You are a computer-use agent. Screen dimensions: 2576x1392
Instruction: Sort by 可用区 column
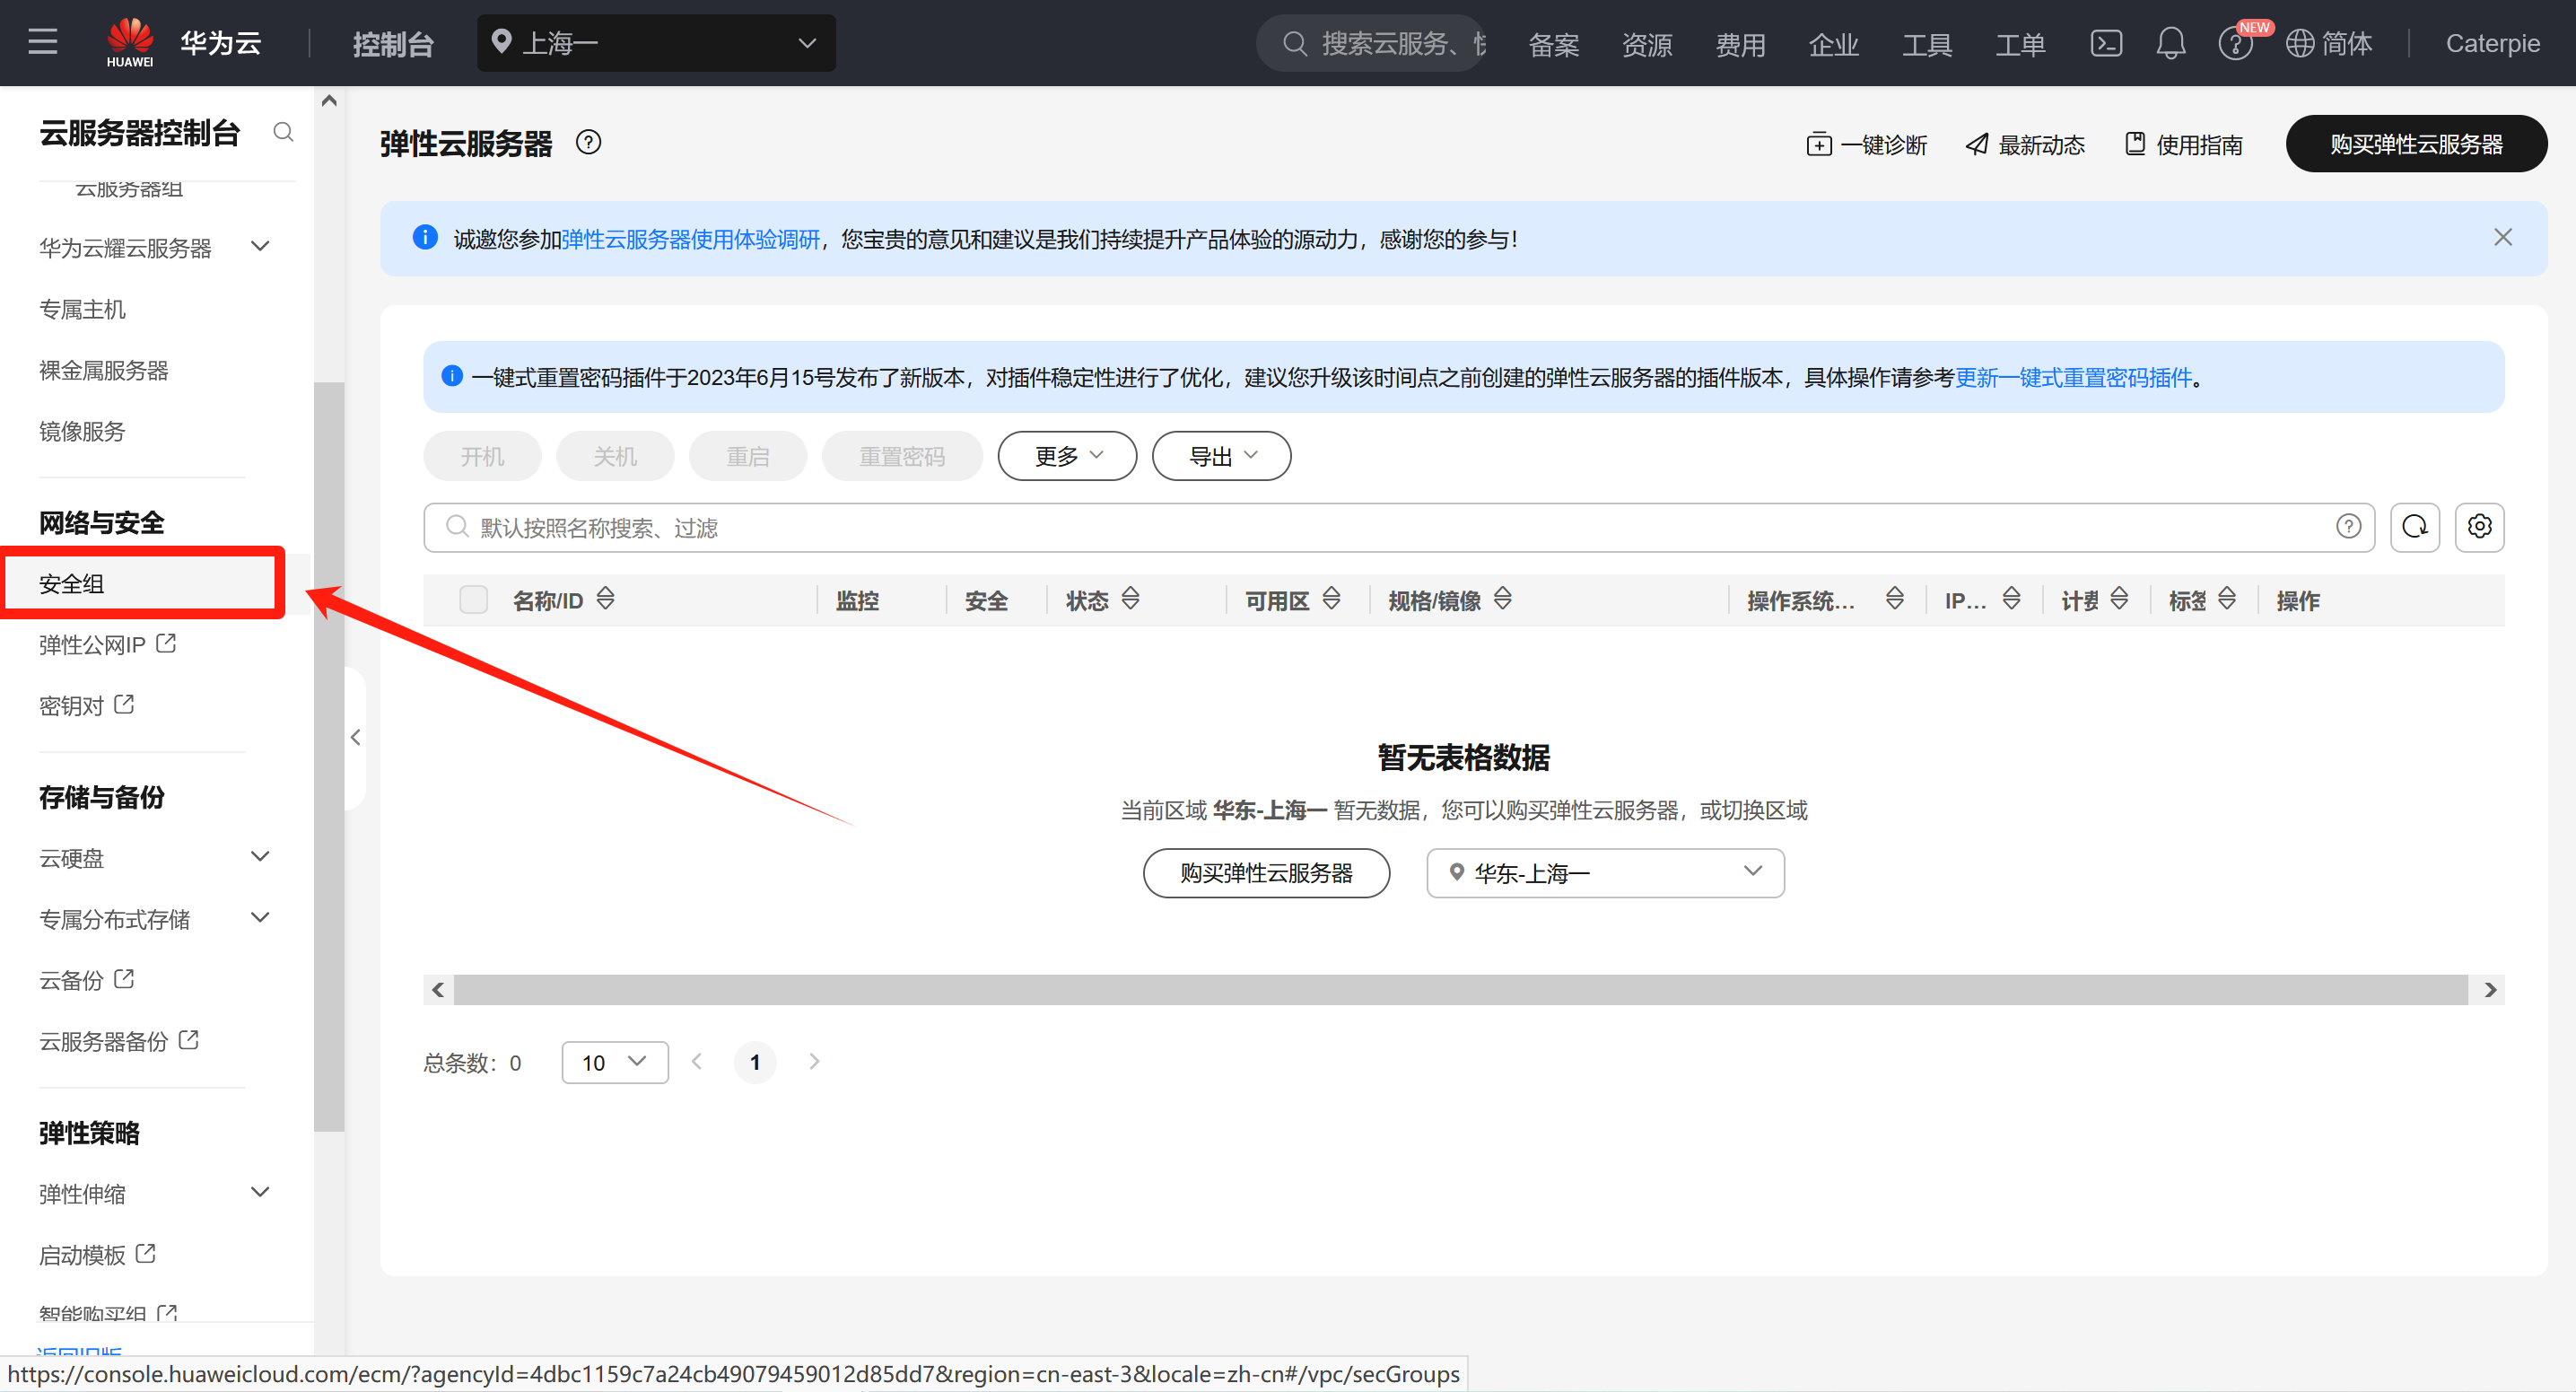coord(1331,599)
